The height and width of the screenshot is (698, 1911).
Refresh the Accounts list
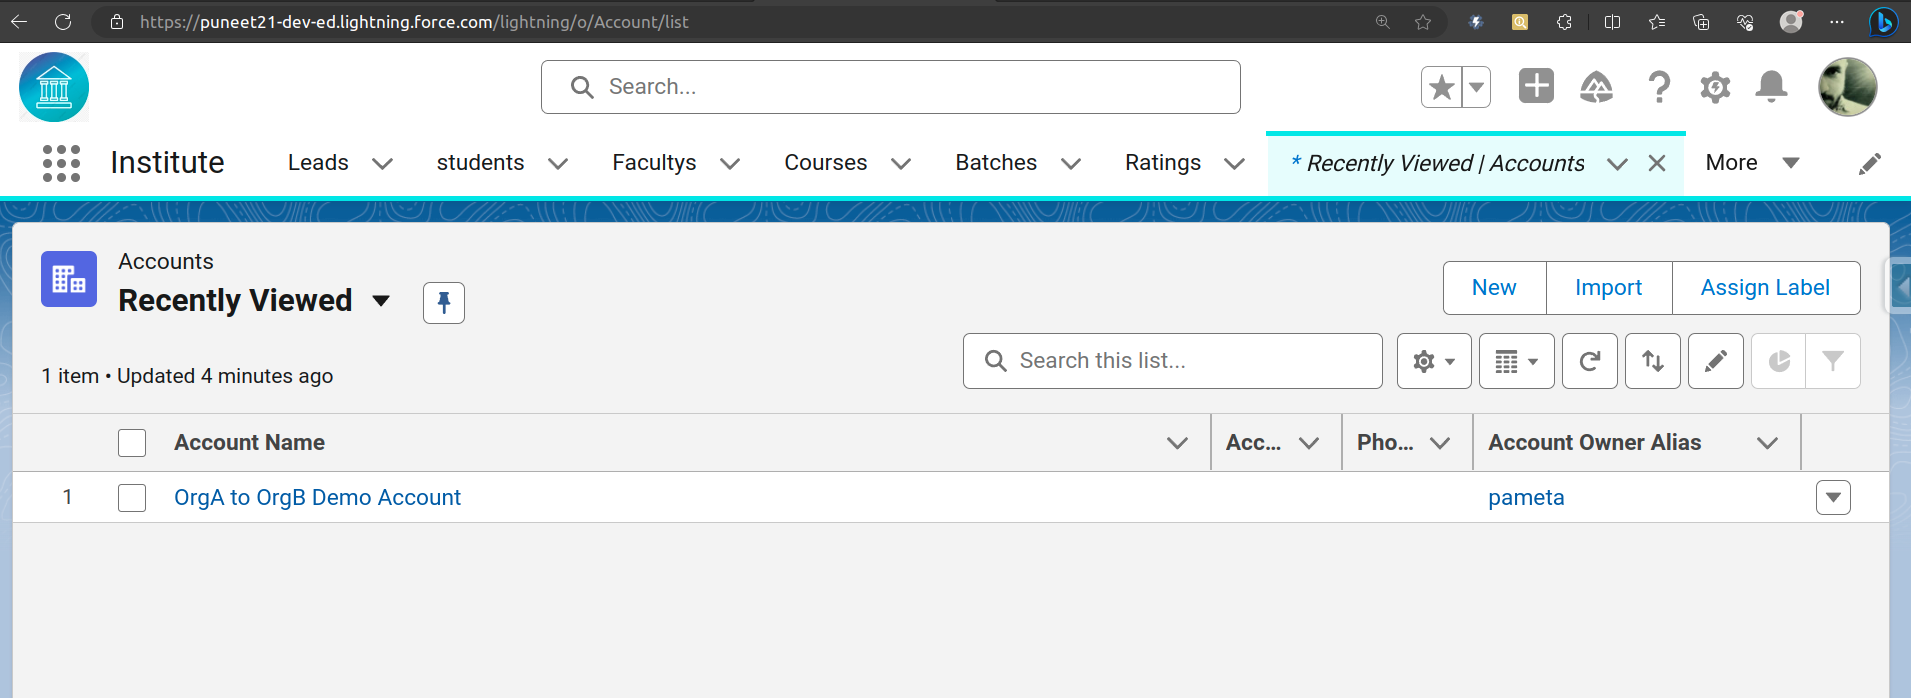tap(1589, 361)
